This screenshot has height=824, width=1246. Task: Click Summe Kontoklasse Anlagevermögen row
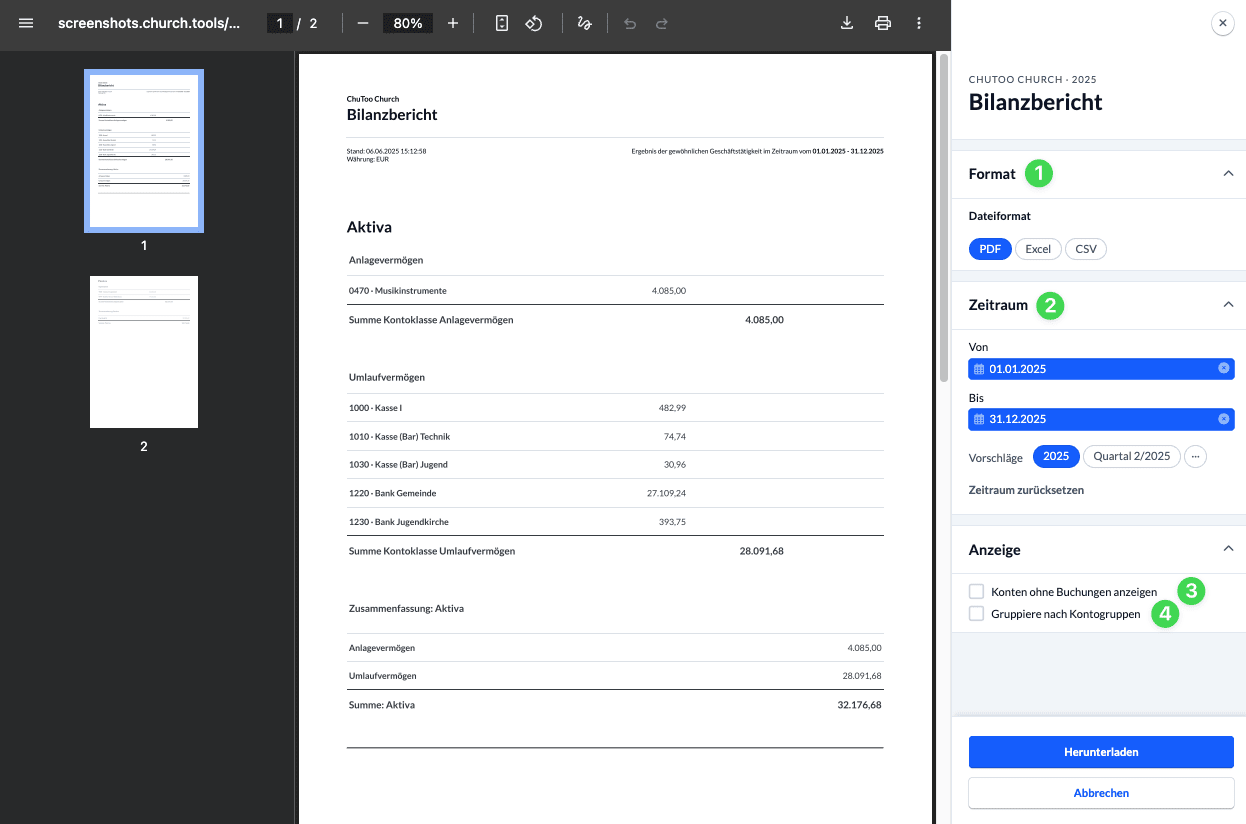tap(615, 320)
